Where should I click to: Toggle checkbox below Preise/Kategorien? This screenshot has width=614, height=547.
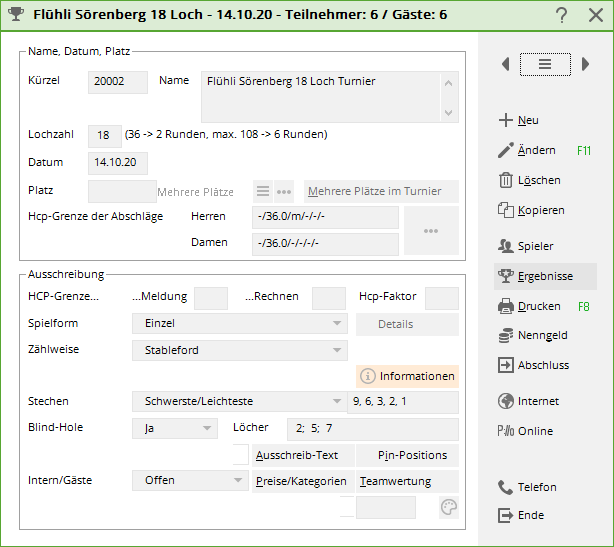click(x=347, y=507)
